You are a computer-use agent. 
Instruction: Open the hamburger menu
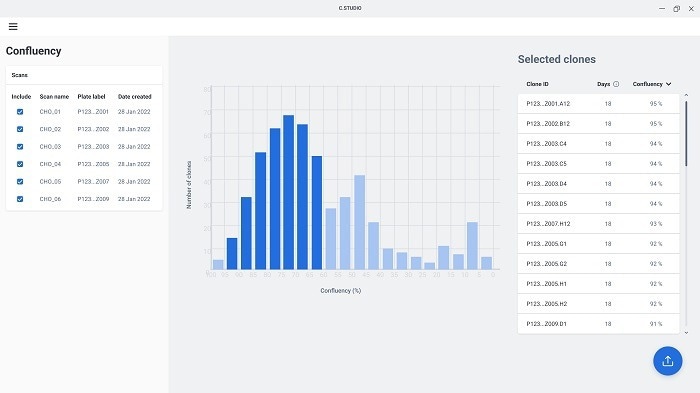[x=13, y=26]
